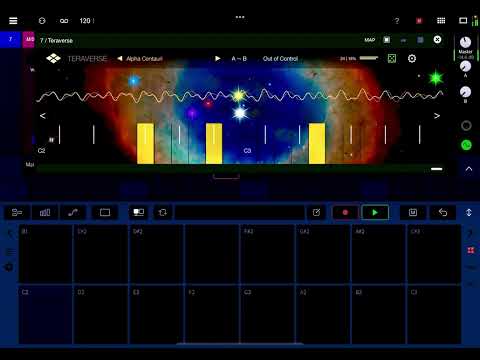This screenshot has height=360, width=480.
Task: Collapse panel with up chevron
Action: coord(469,169)
